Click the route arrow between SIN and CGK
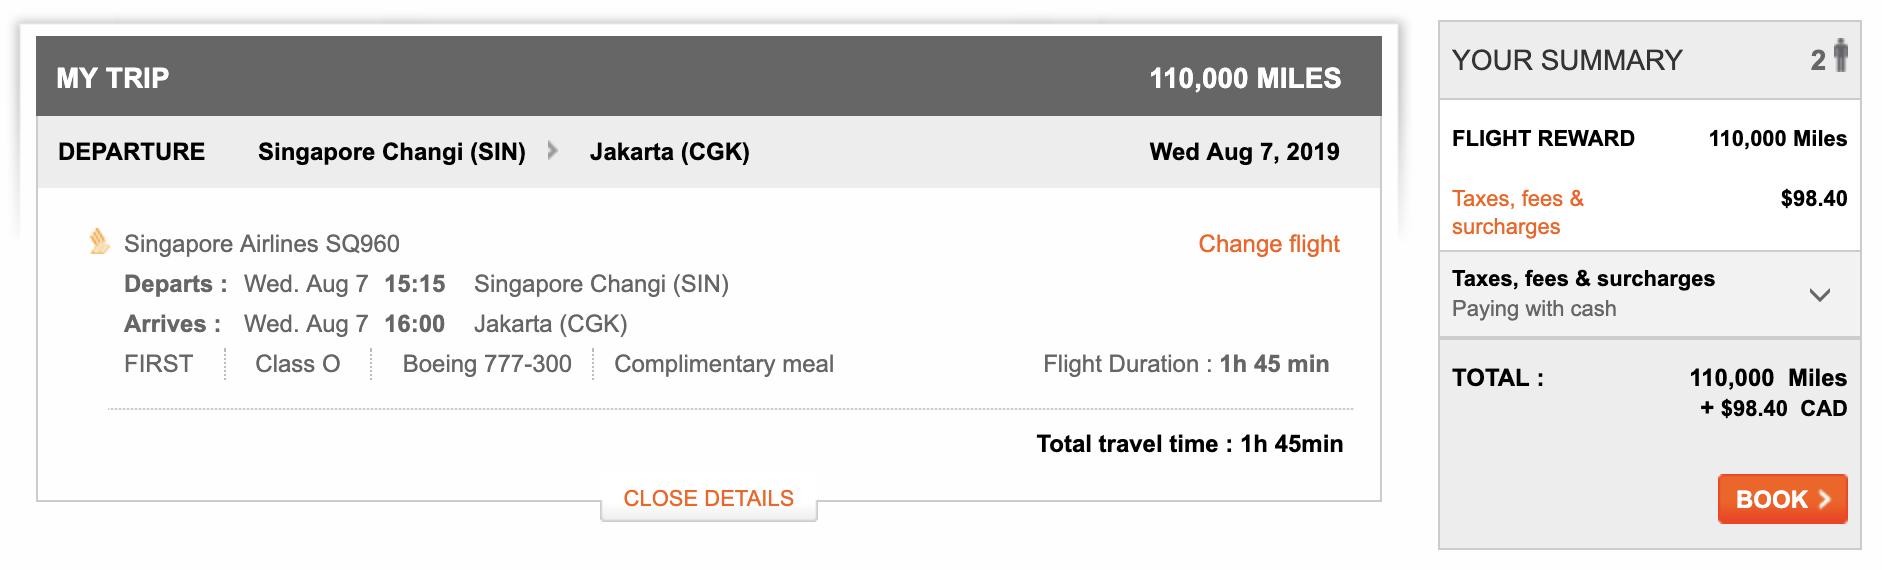1882x570 pixels. point(552,151)
